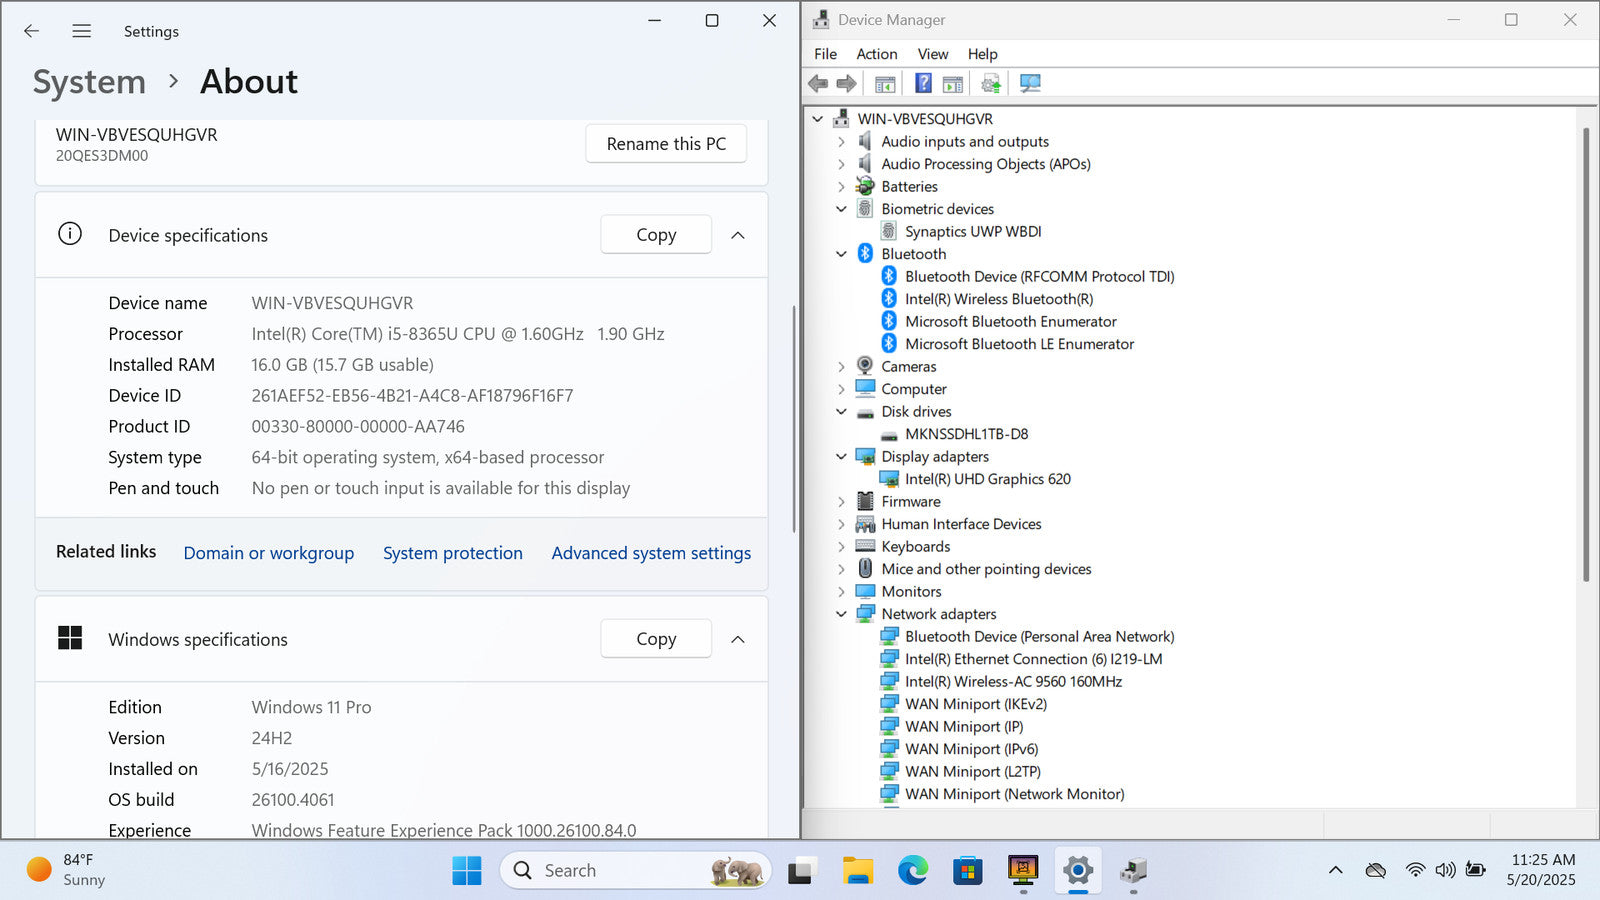Open the Action menu
Image resolution: width=1600 pixels, height=900 pixels.
876,54
